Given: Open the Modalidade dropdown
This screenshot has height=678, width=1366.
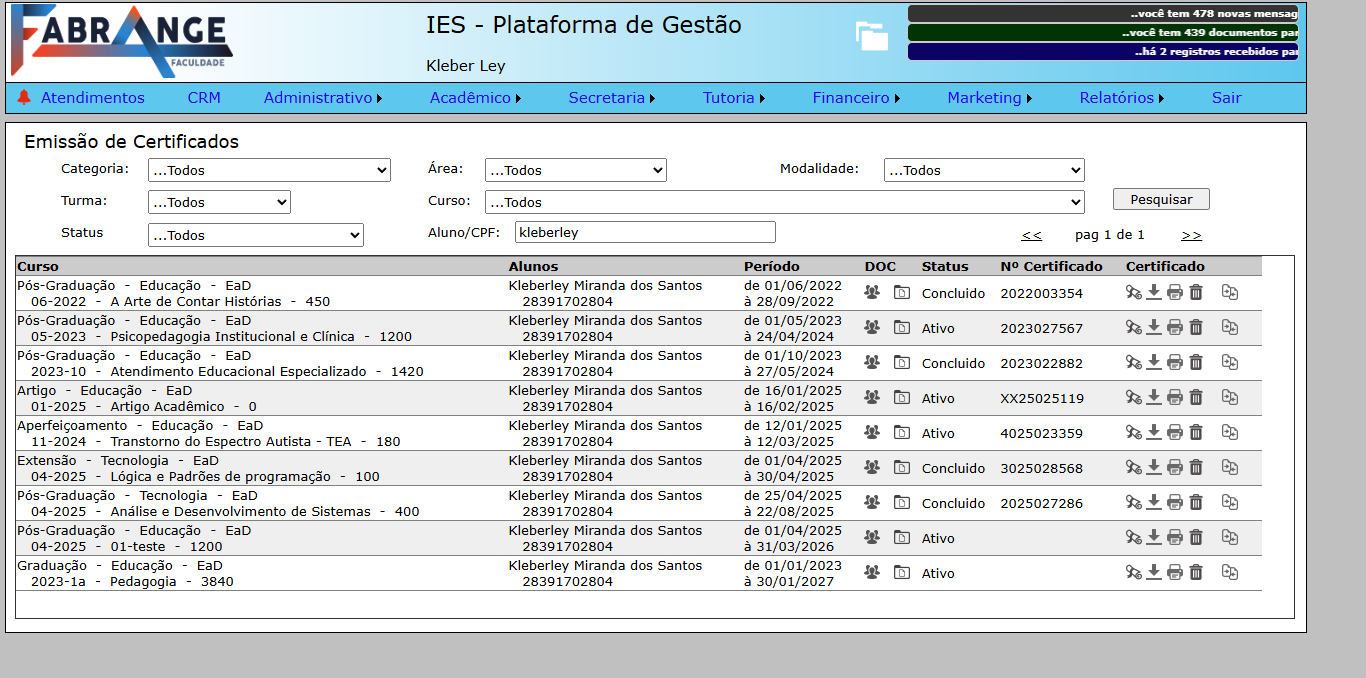Looking at the screenshot, I should tap(984, 170).
